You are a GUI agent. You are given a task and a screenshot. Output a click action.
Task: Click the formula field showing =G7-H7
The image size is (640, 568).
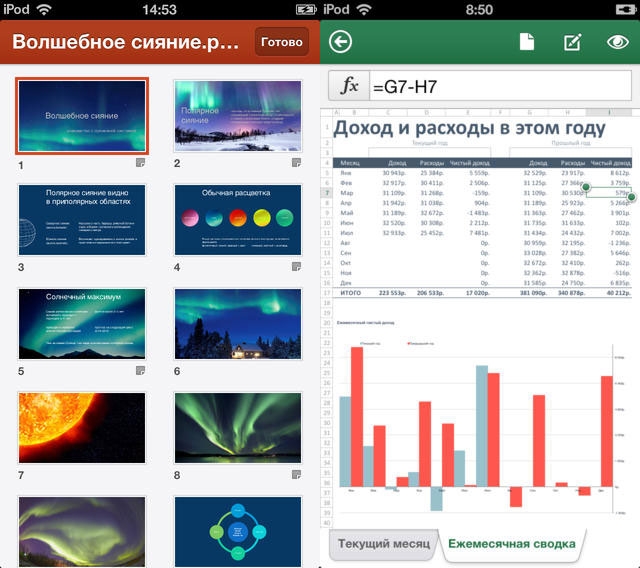tap(500, 85)
